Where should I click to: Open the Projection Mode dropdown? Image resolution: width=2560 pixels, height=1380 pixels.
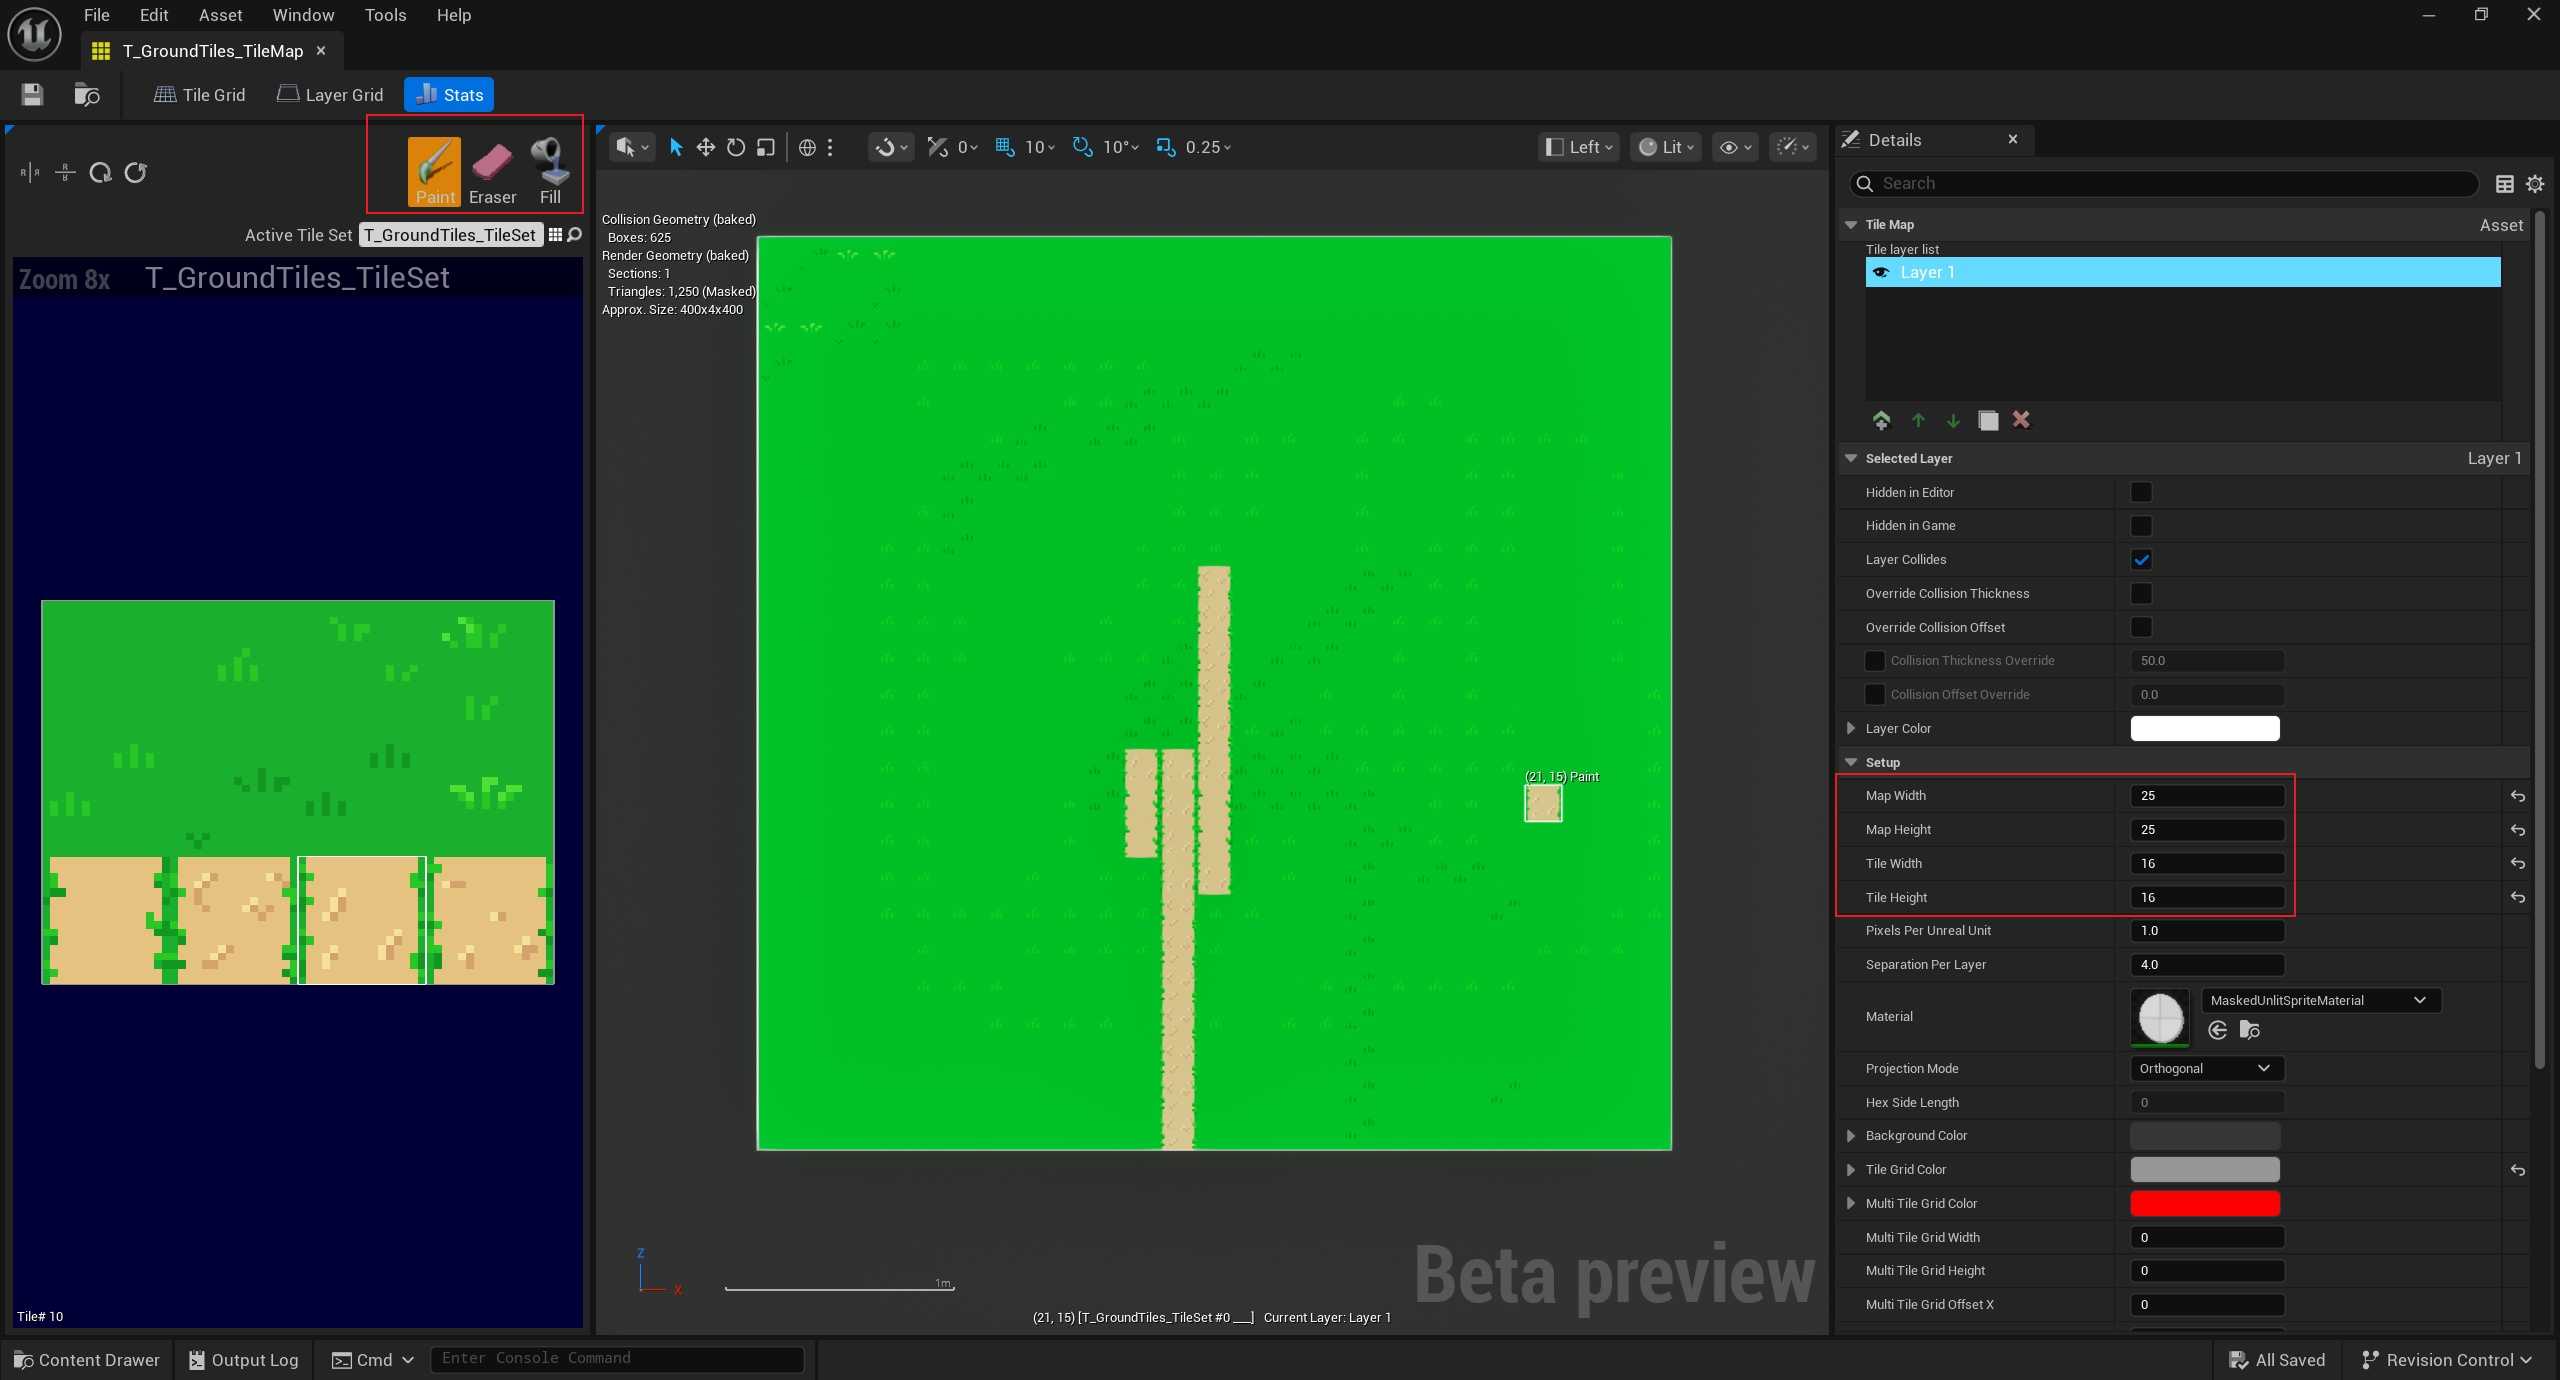point(2205,1068)
